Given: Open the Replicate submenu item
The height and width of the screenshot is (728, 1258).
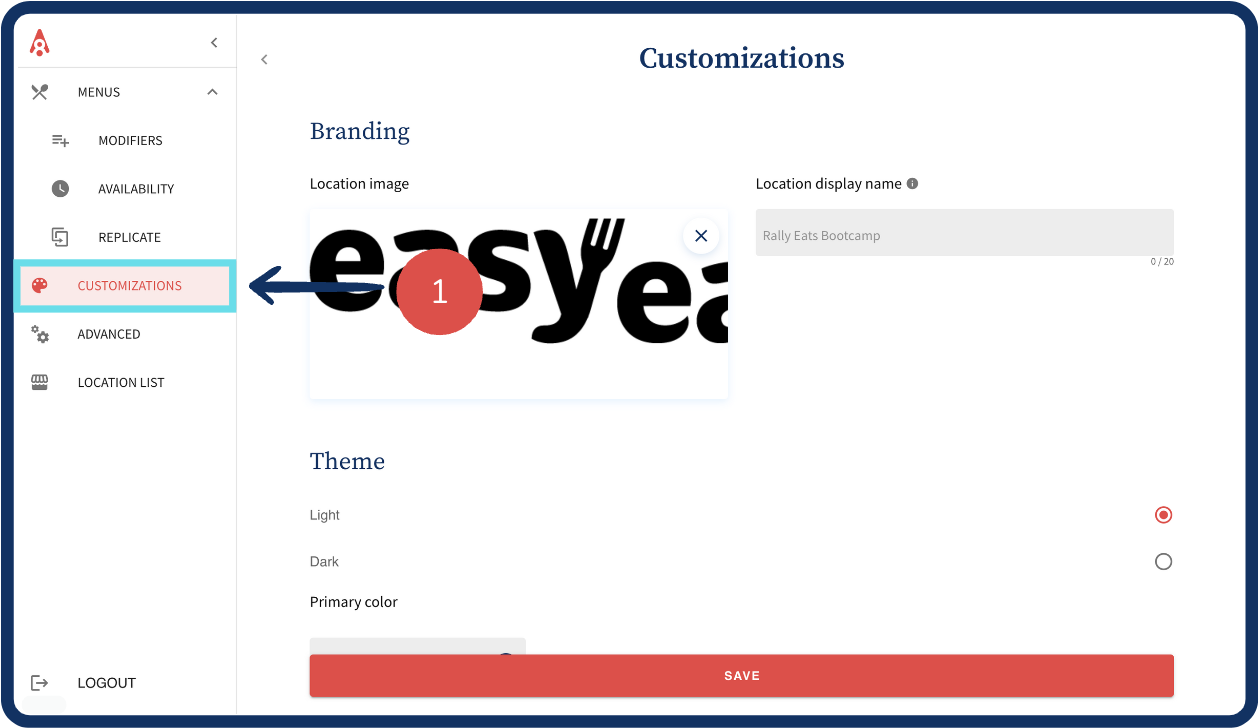Looking at the screenshot, I should click(129, 237).
